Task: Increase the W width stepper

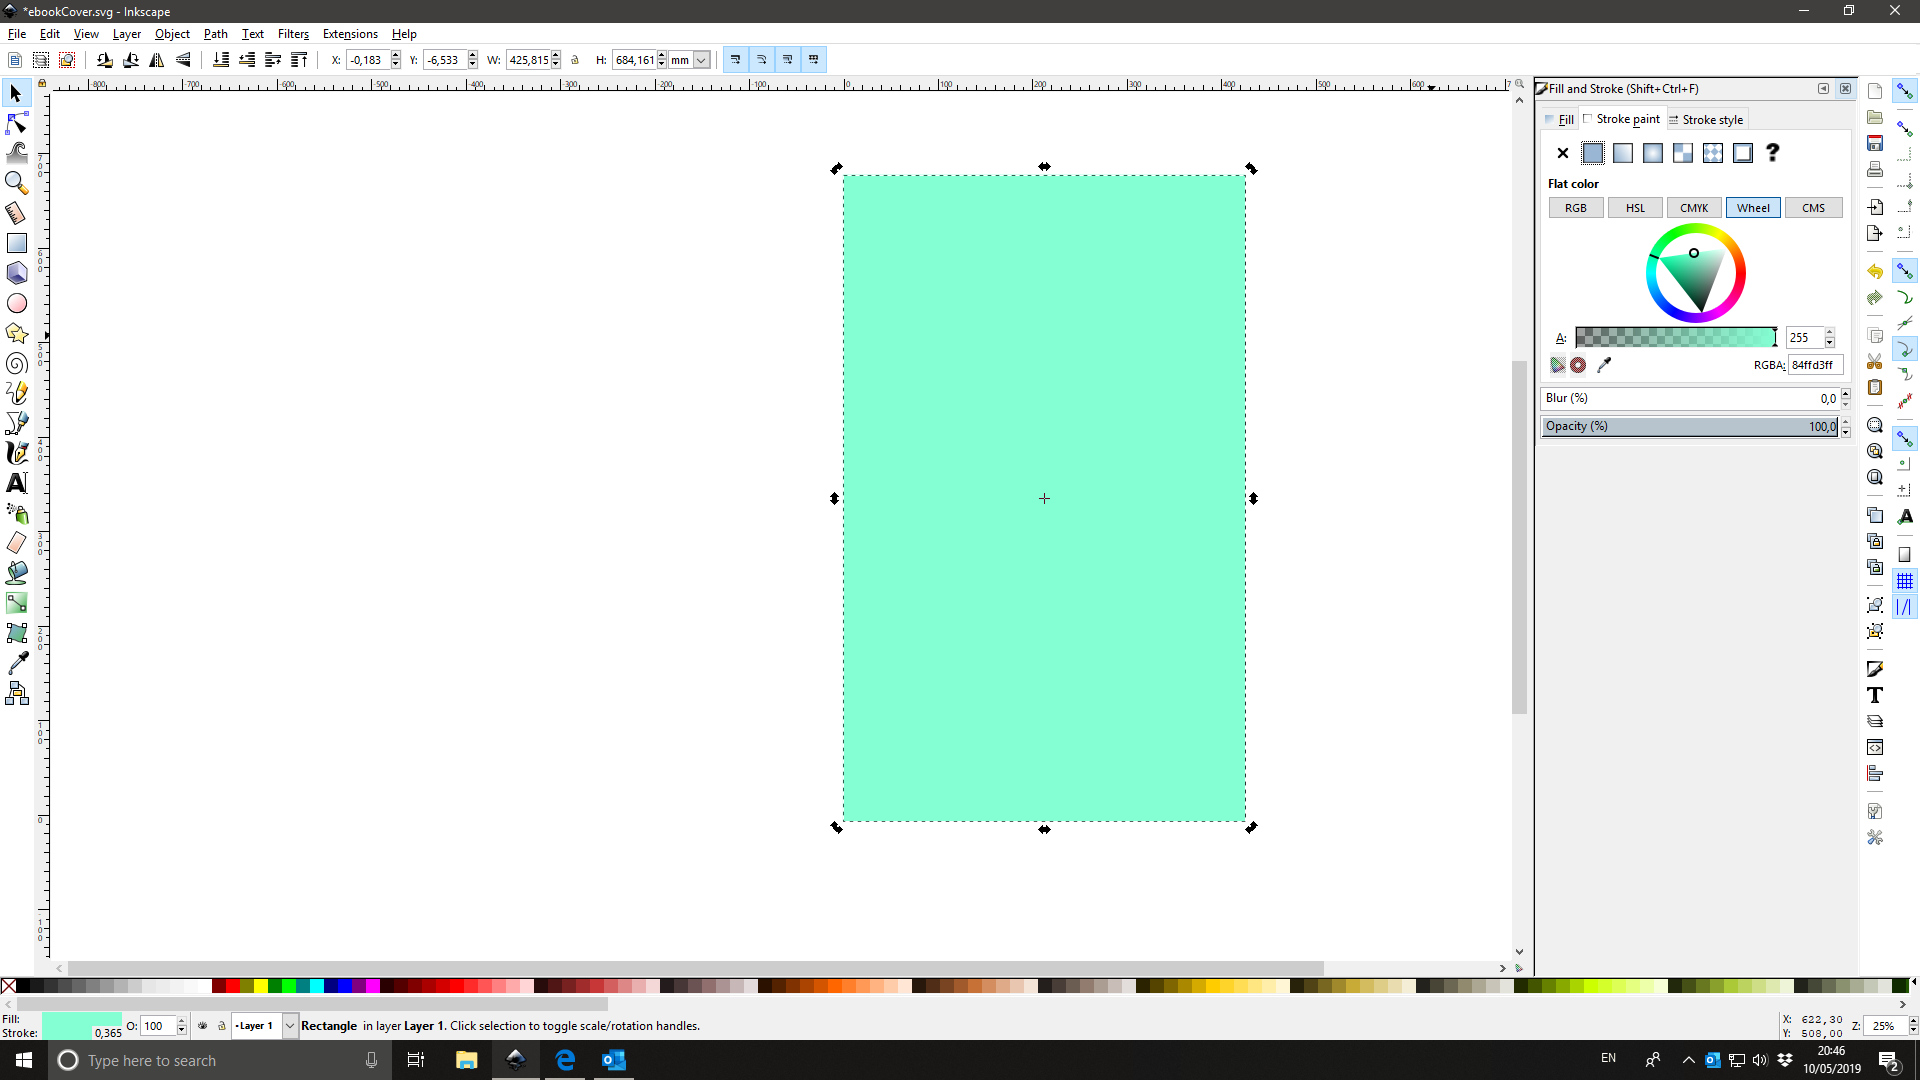Action: pos(556,56)
